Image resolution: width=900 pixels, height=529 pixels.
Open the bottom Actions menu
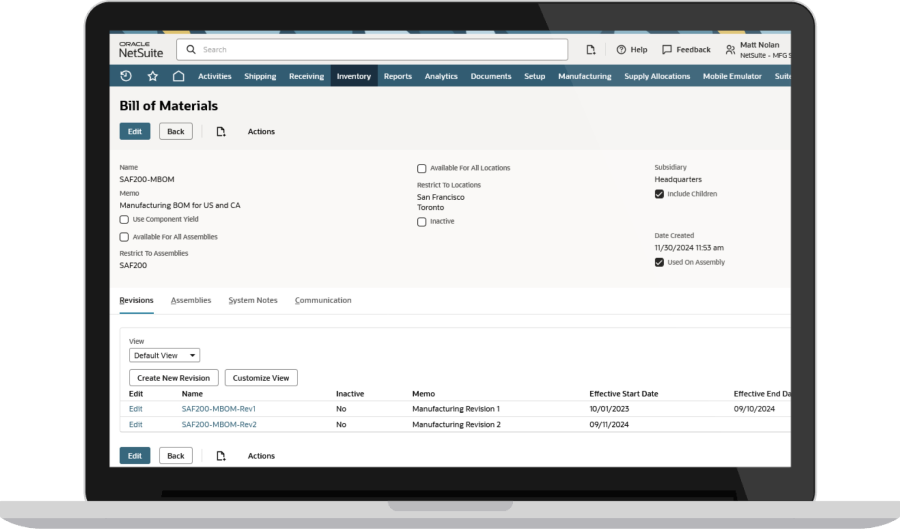[x=261, y=456]
